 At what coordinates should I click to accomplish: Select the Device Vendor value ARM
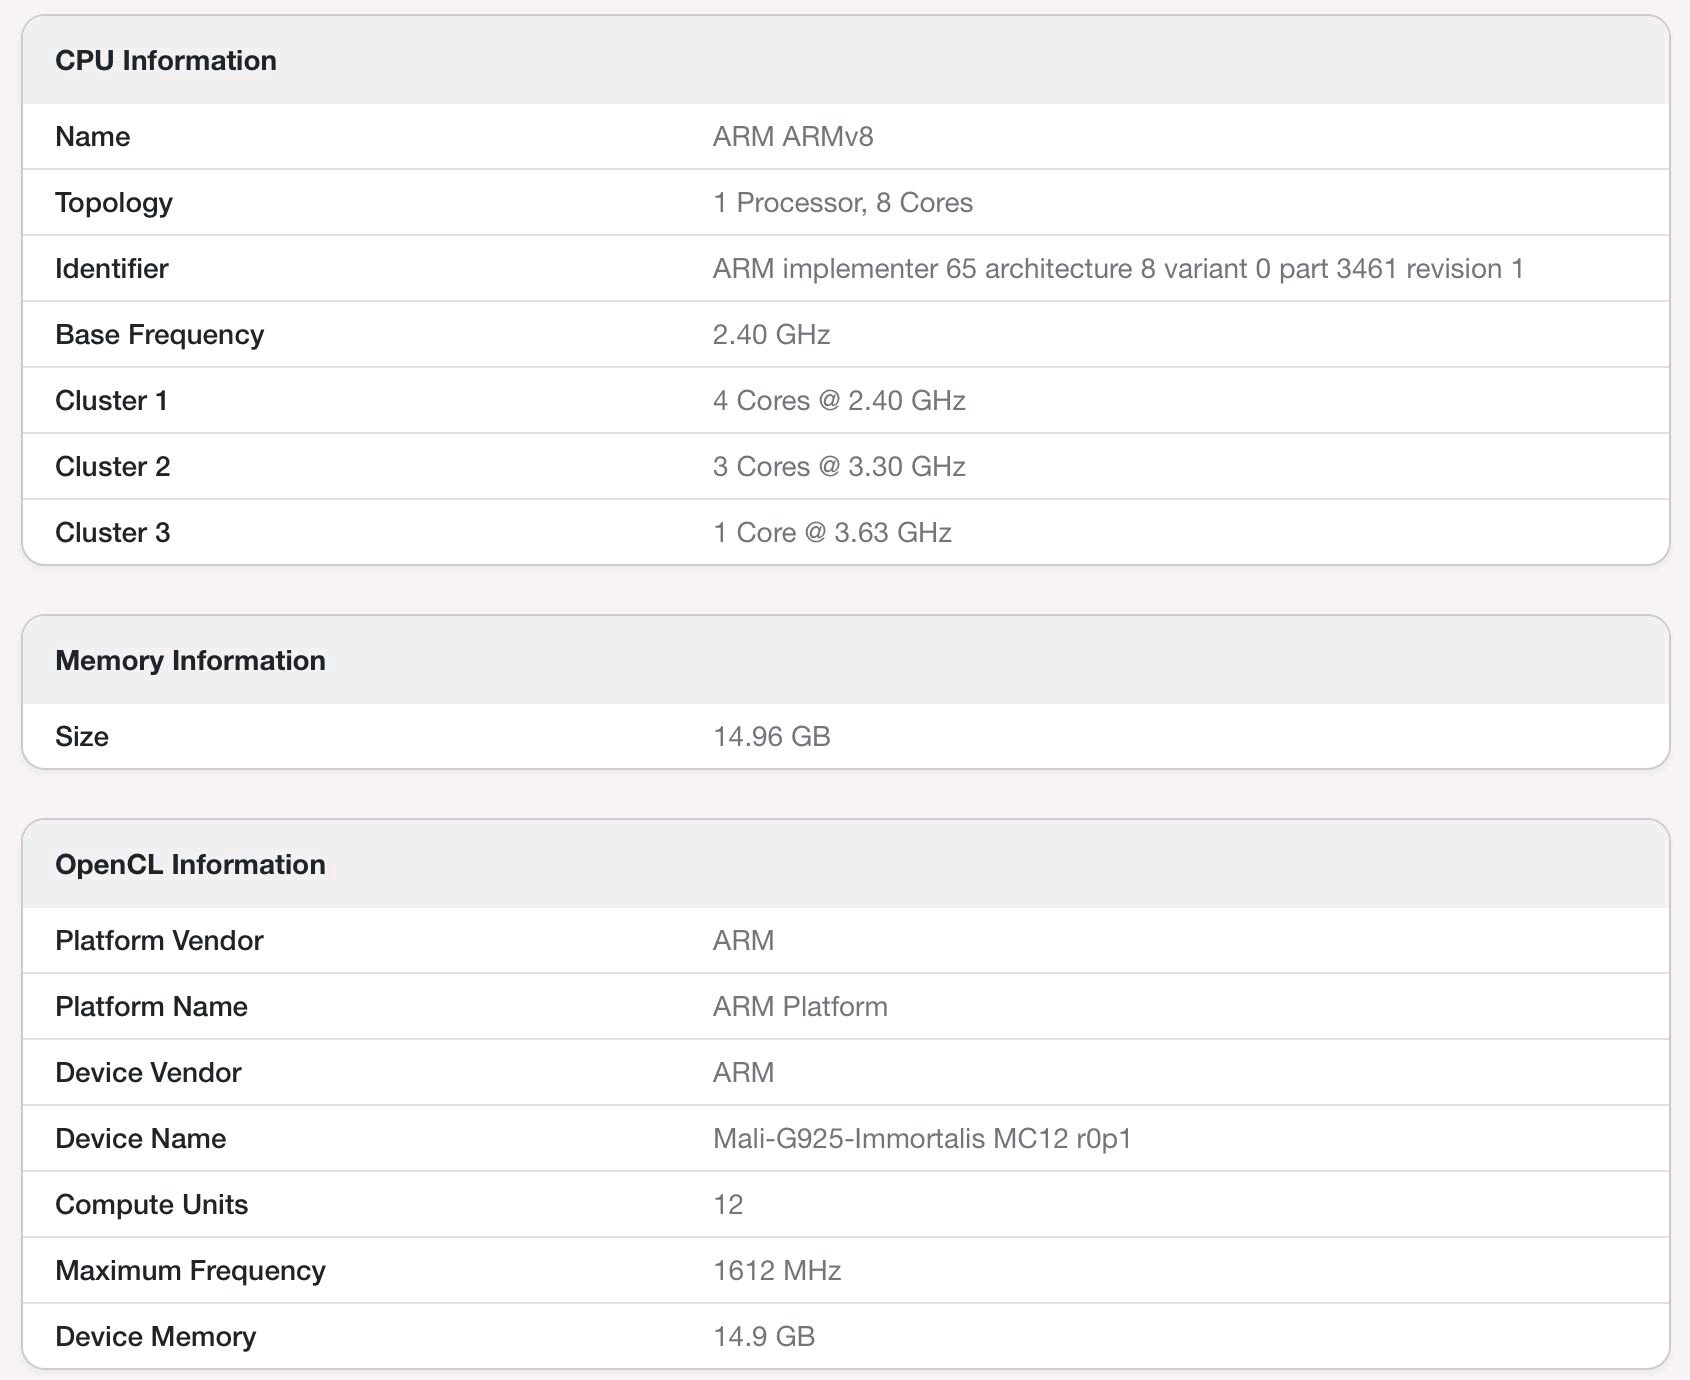(744, 1072)
